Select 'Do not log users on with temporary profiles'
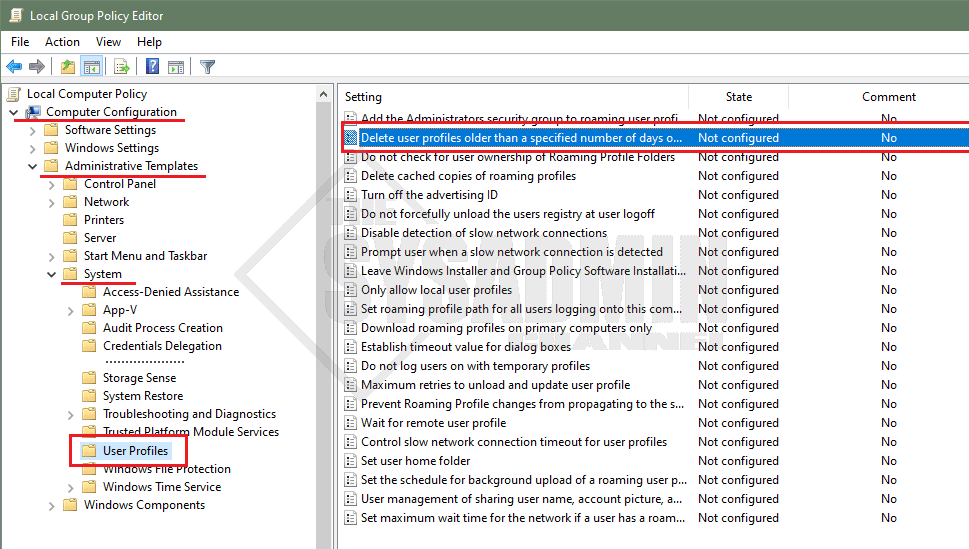The height and width of the screenshot is (549, 969). [x=475, y=366]
